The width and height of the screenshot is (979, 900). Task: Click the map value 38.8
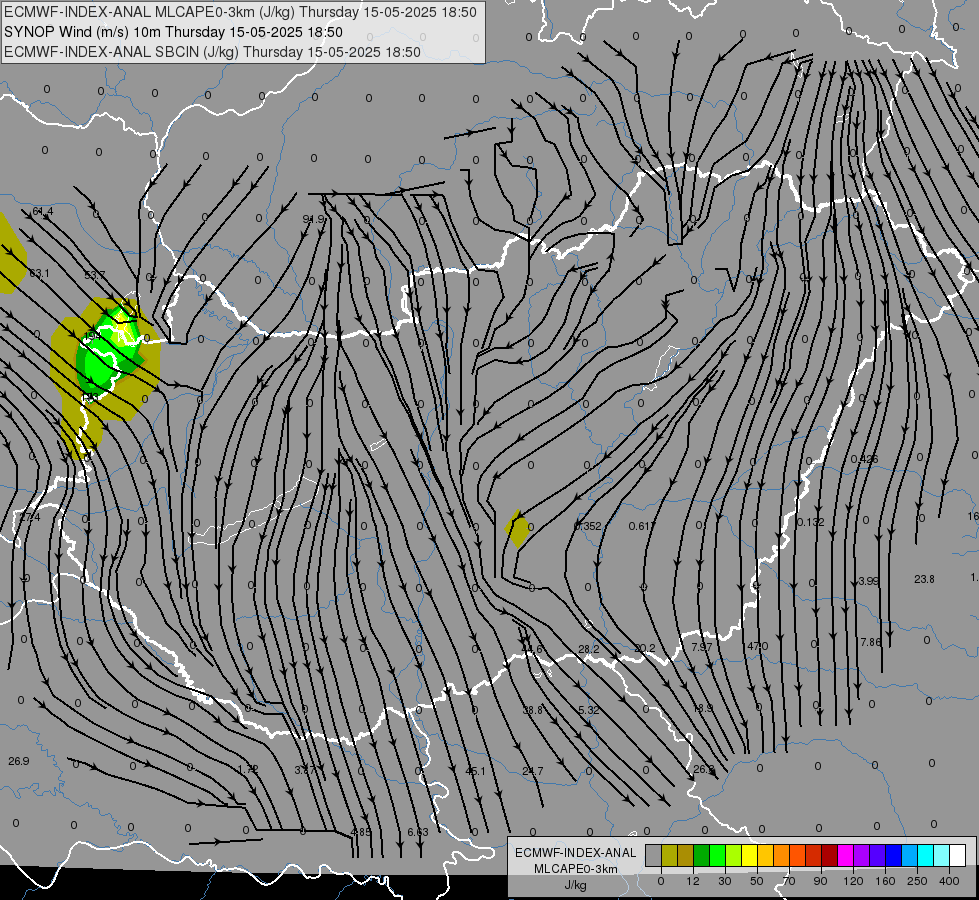(x=533, y=710)
